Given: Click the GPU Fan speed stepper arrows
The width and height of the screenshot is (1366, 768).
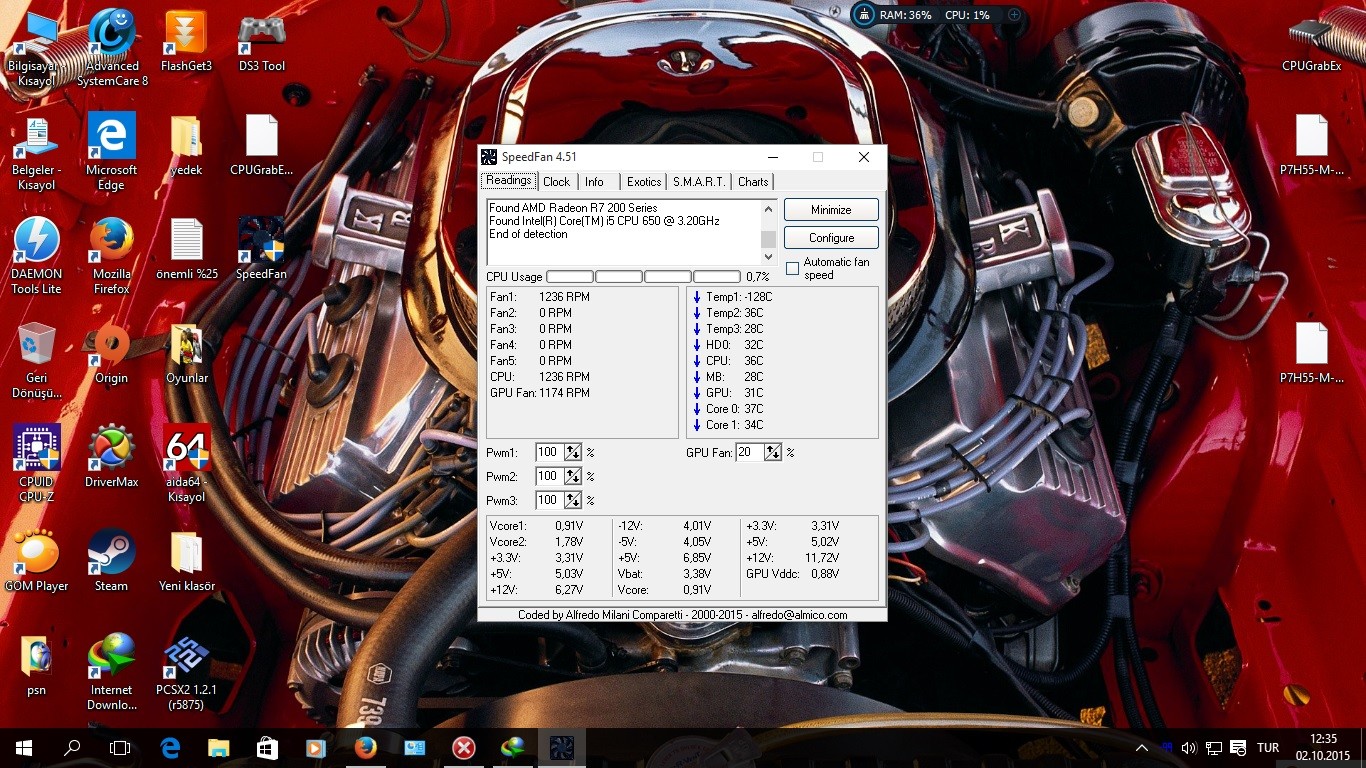Looking at the screenshot, I should pos(773,452).
